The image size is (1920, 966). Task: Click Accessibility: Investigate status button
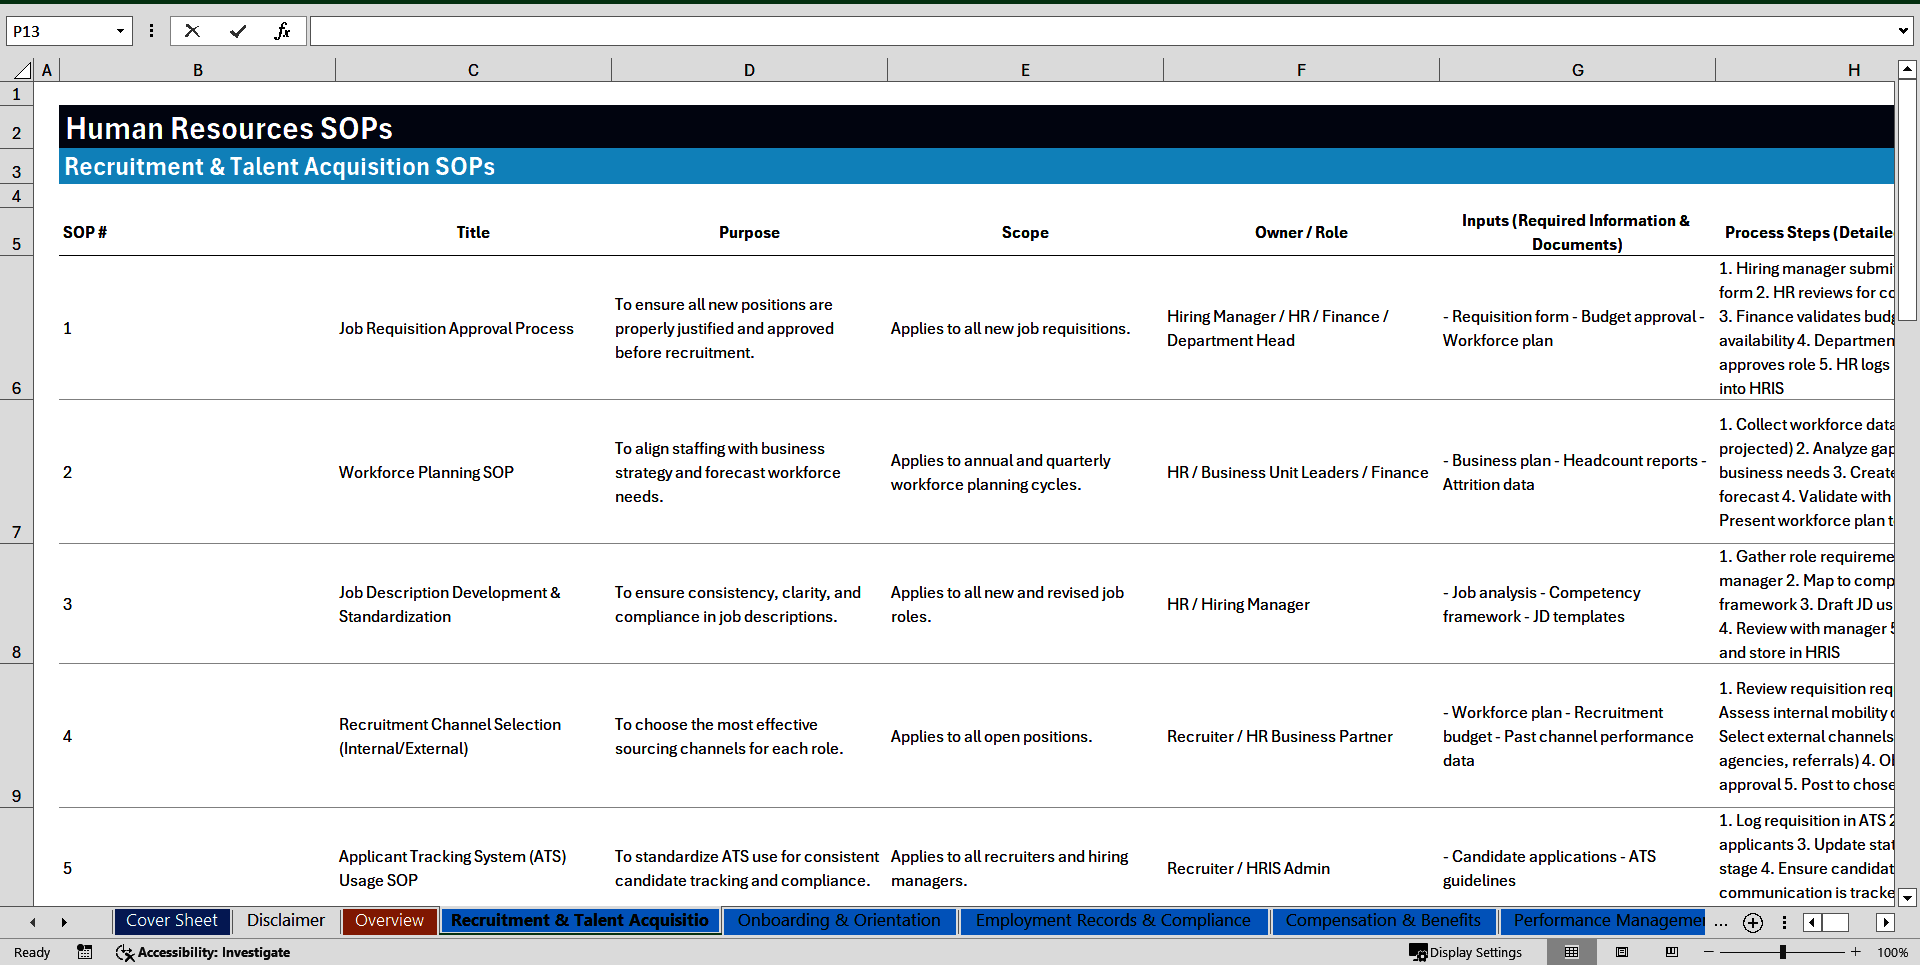(x=203, y=952)
